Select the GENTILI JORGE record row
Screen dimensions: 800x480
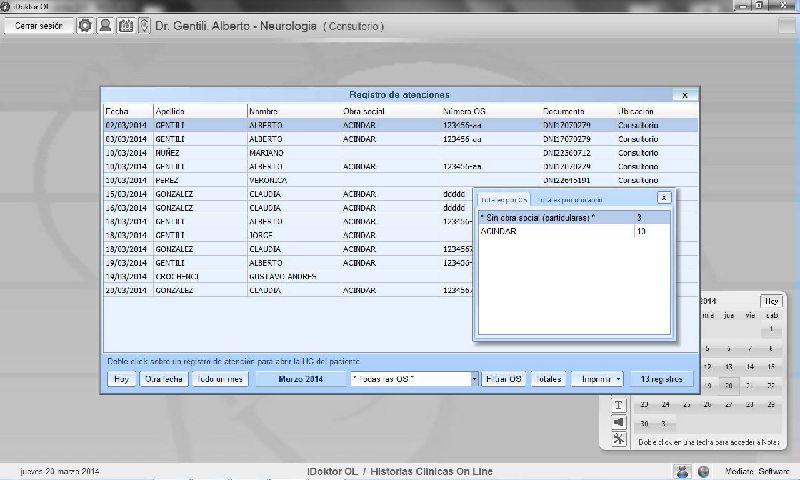pos(288,235)
